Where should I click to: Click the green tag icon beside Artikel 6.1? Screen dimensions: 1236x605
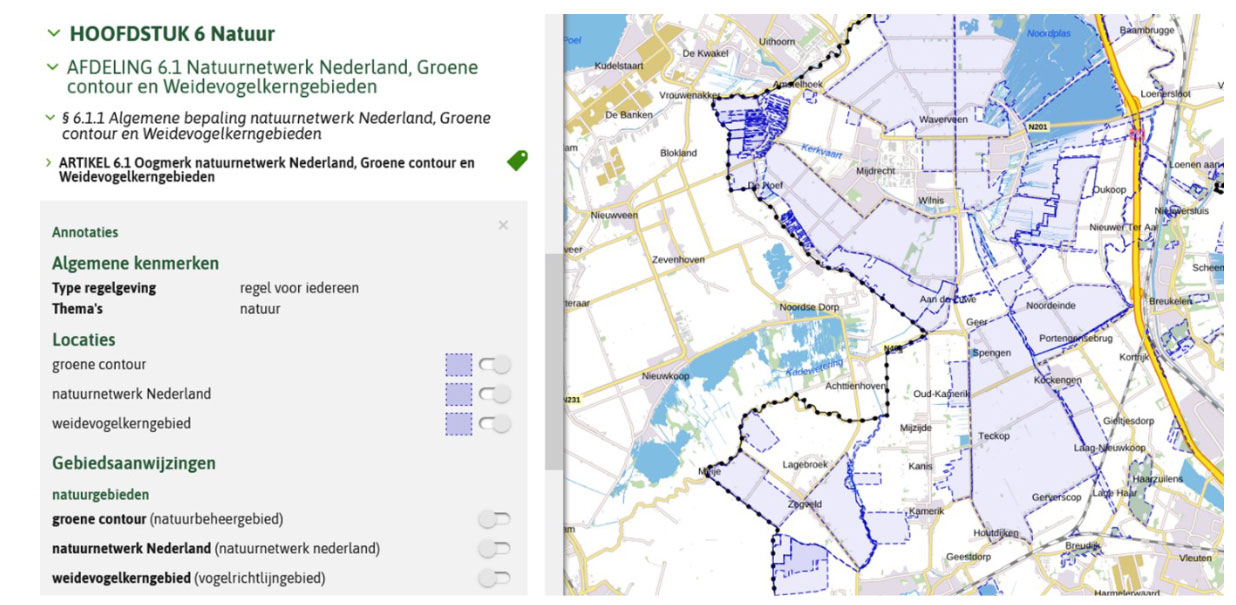pyautogui.click(x=517, y=160)
